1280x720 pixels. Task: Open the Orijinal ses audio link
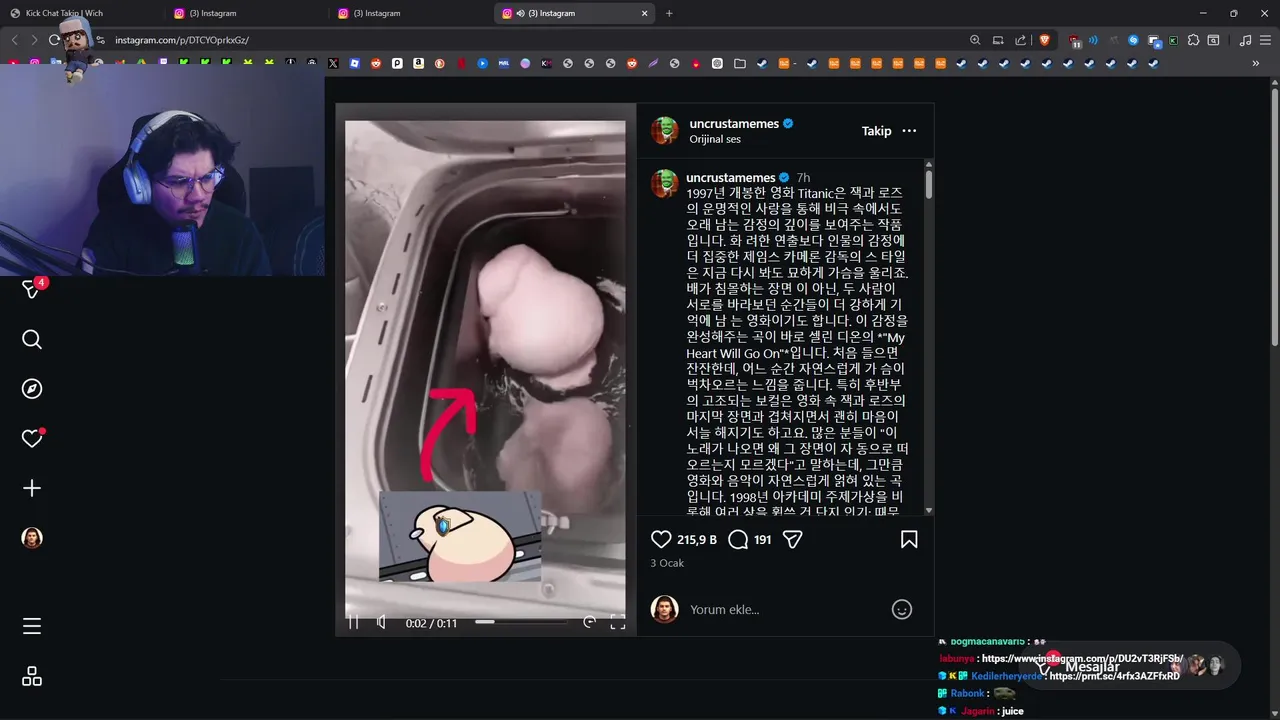pyautogui.click(x=715, y=139)
